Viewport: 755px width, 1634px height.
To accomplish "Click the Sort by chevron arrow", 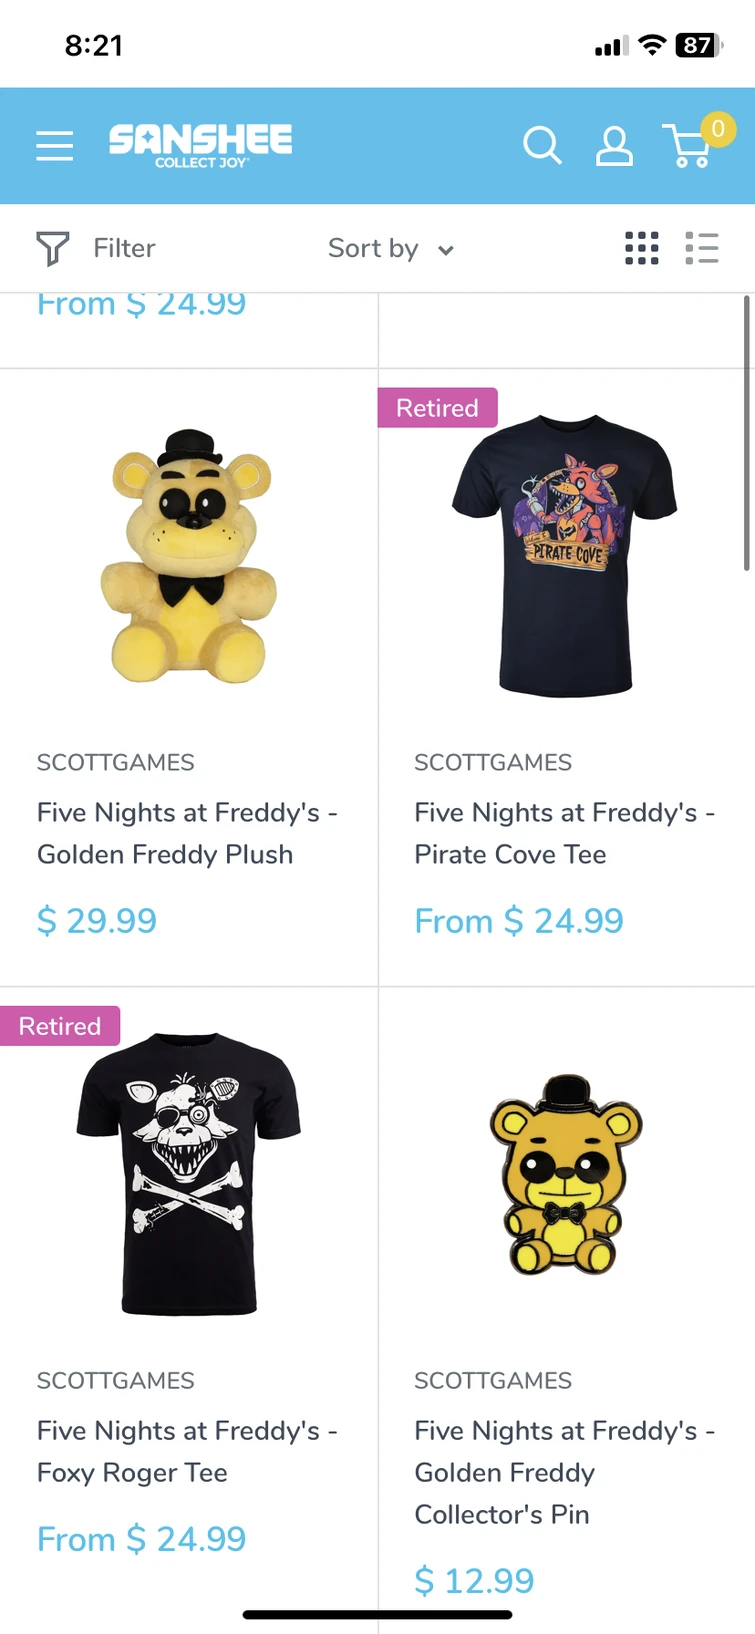I will (446, 250).
